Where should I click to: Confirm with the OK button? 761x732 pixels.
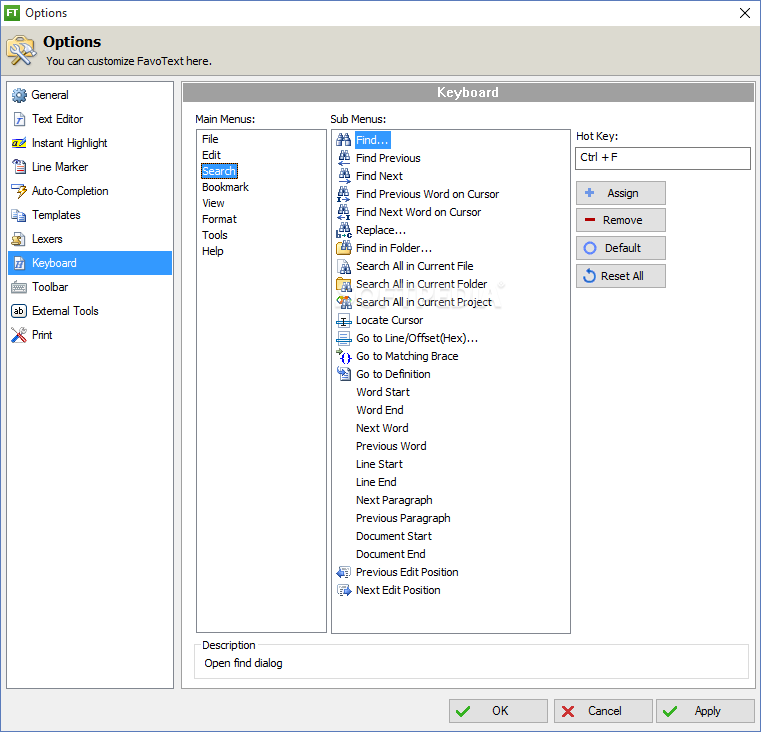coord(498,711)
